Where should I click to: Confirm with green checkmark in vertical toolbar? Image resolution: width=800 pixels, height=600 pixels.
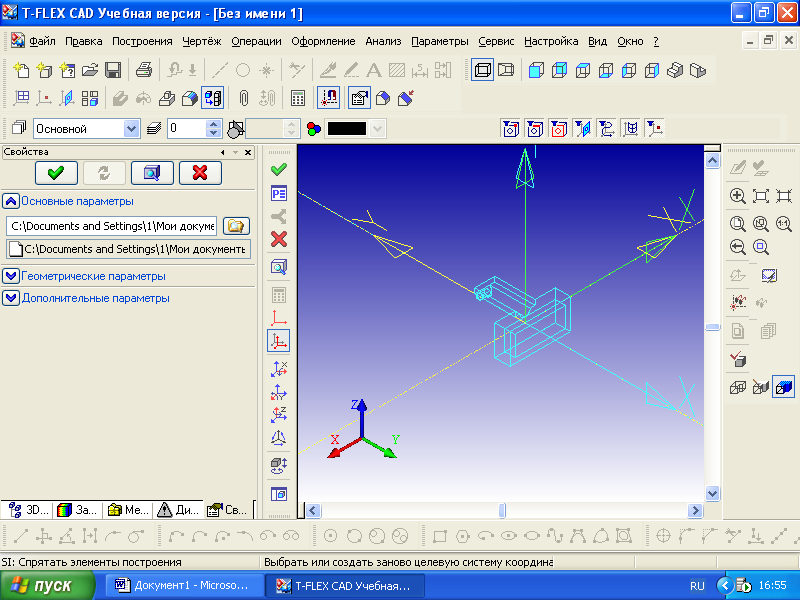pos(279,169)
